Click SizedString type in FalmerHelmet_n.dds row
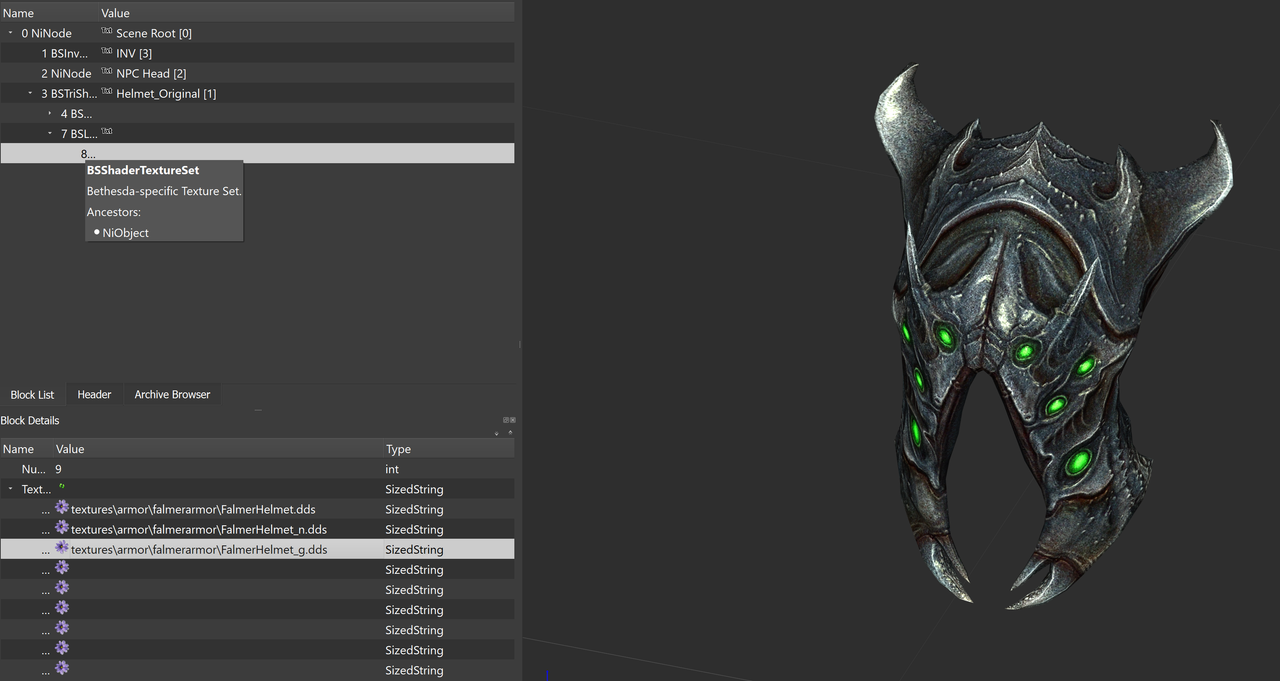Viewport: 1280px width, 681px height. [x=414, y=529]
